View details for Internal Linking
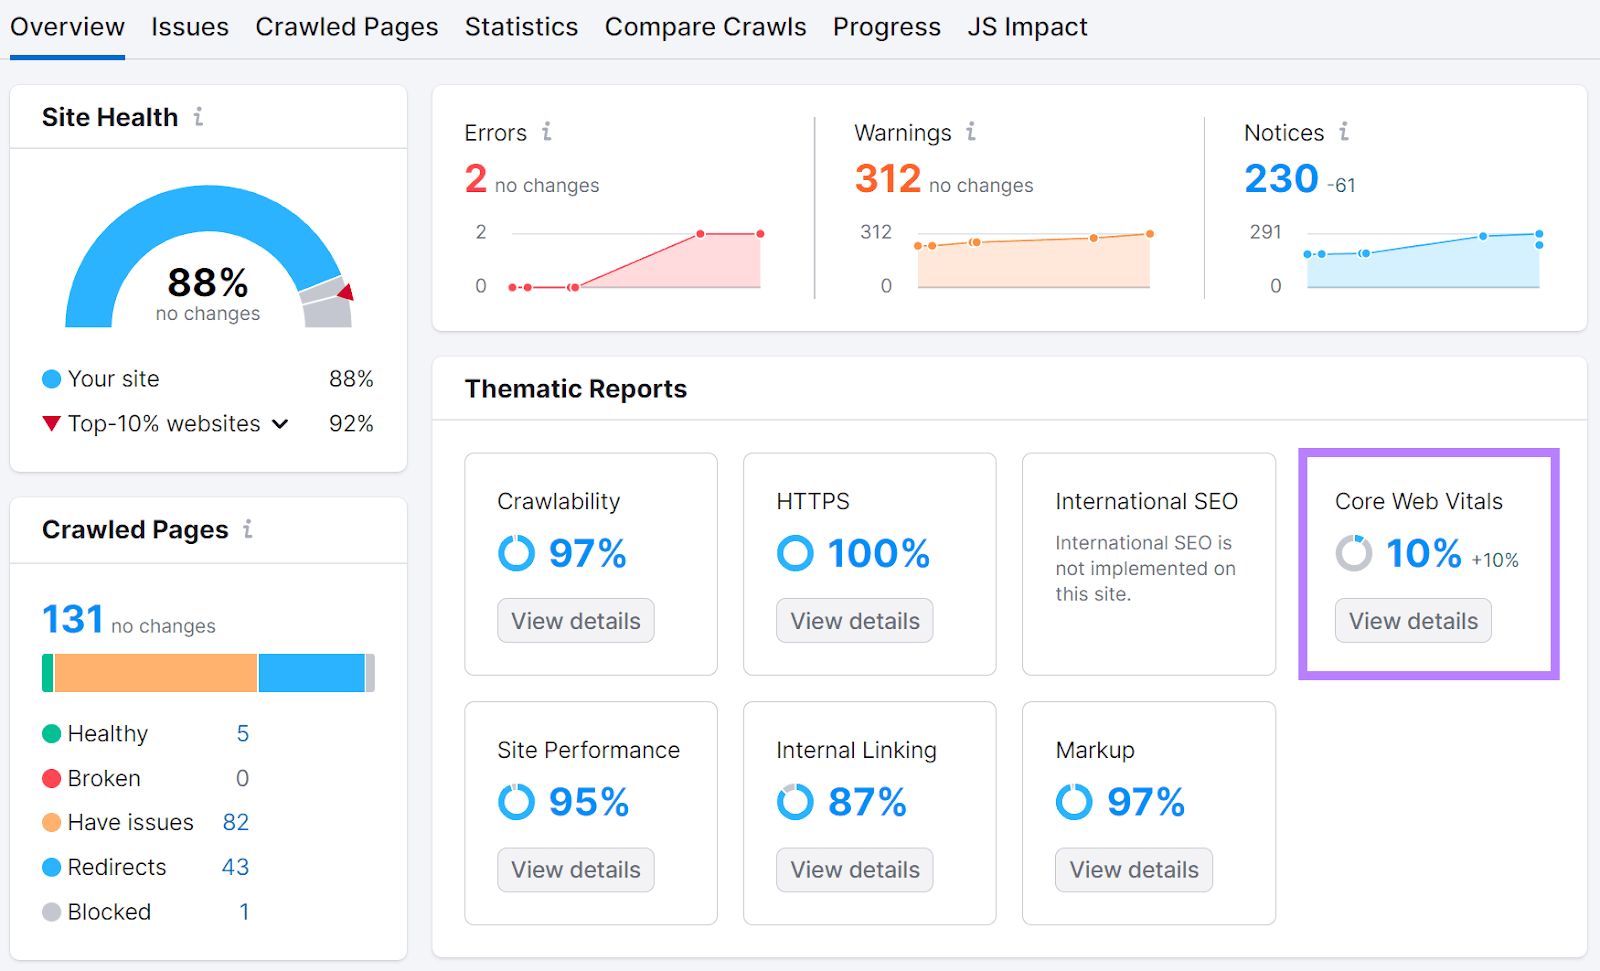This screenshot has width=1600, height=971. (x=854, y=869)
